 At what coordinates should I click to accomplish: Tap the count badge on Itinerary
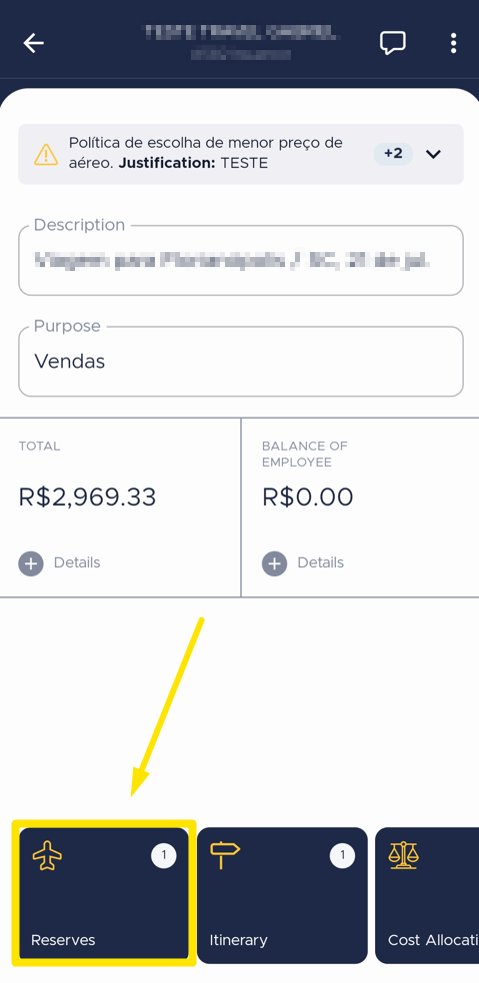342,855
